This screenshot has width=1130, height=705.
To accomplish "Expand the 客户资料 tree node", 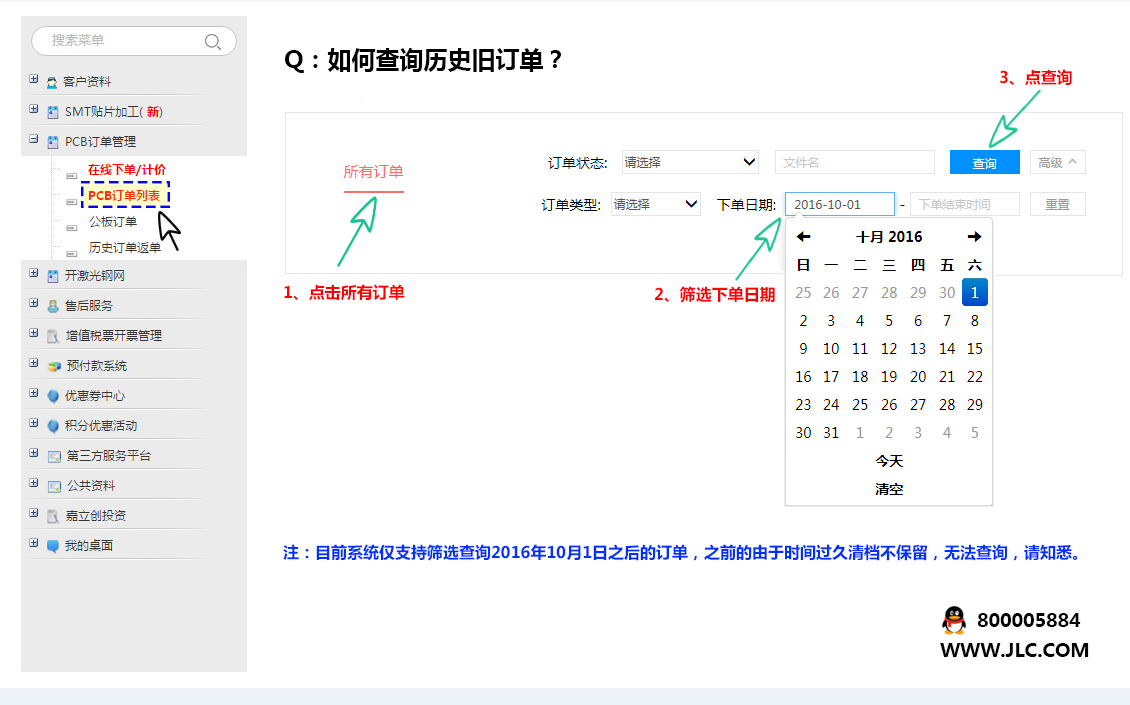I will point(33,79).
